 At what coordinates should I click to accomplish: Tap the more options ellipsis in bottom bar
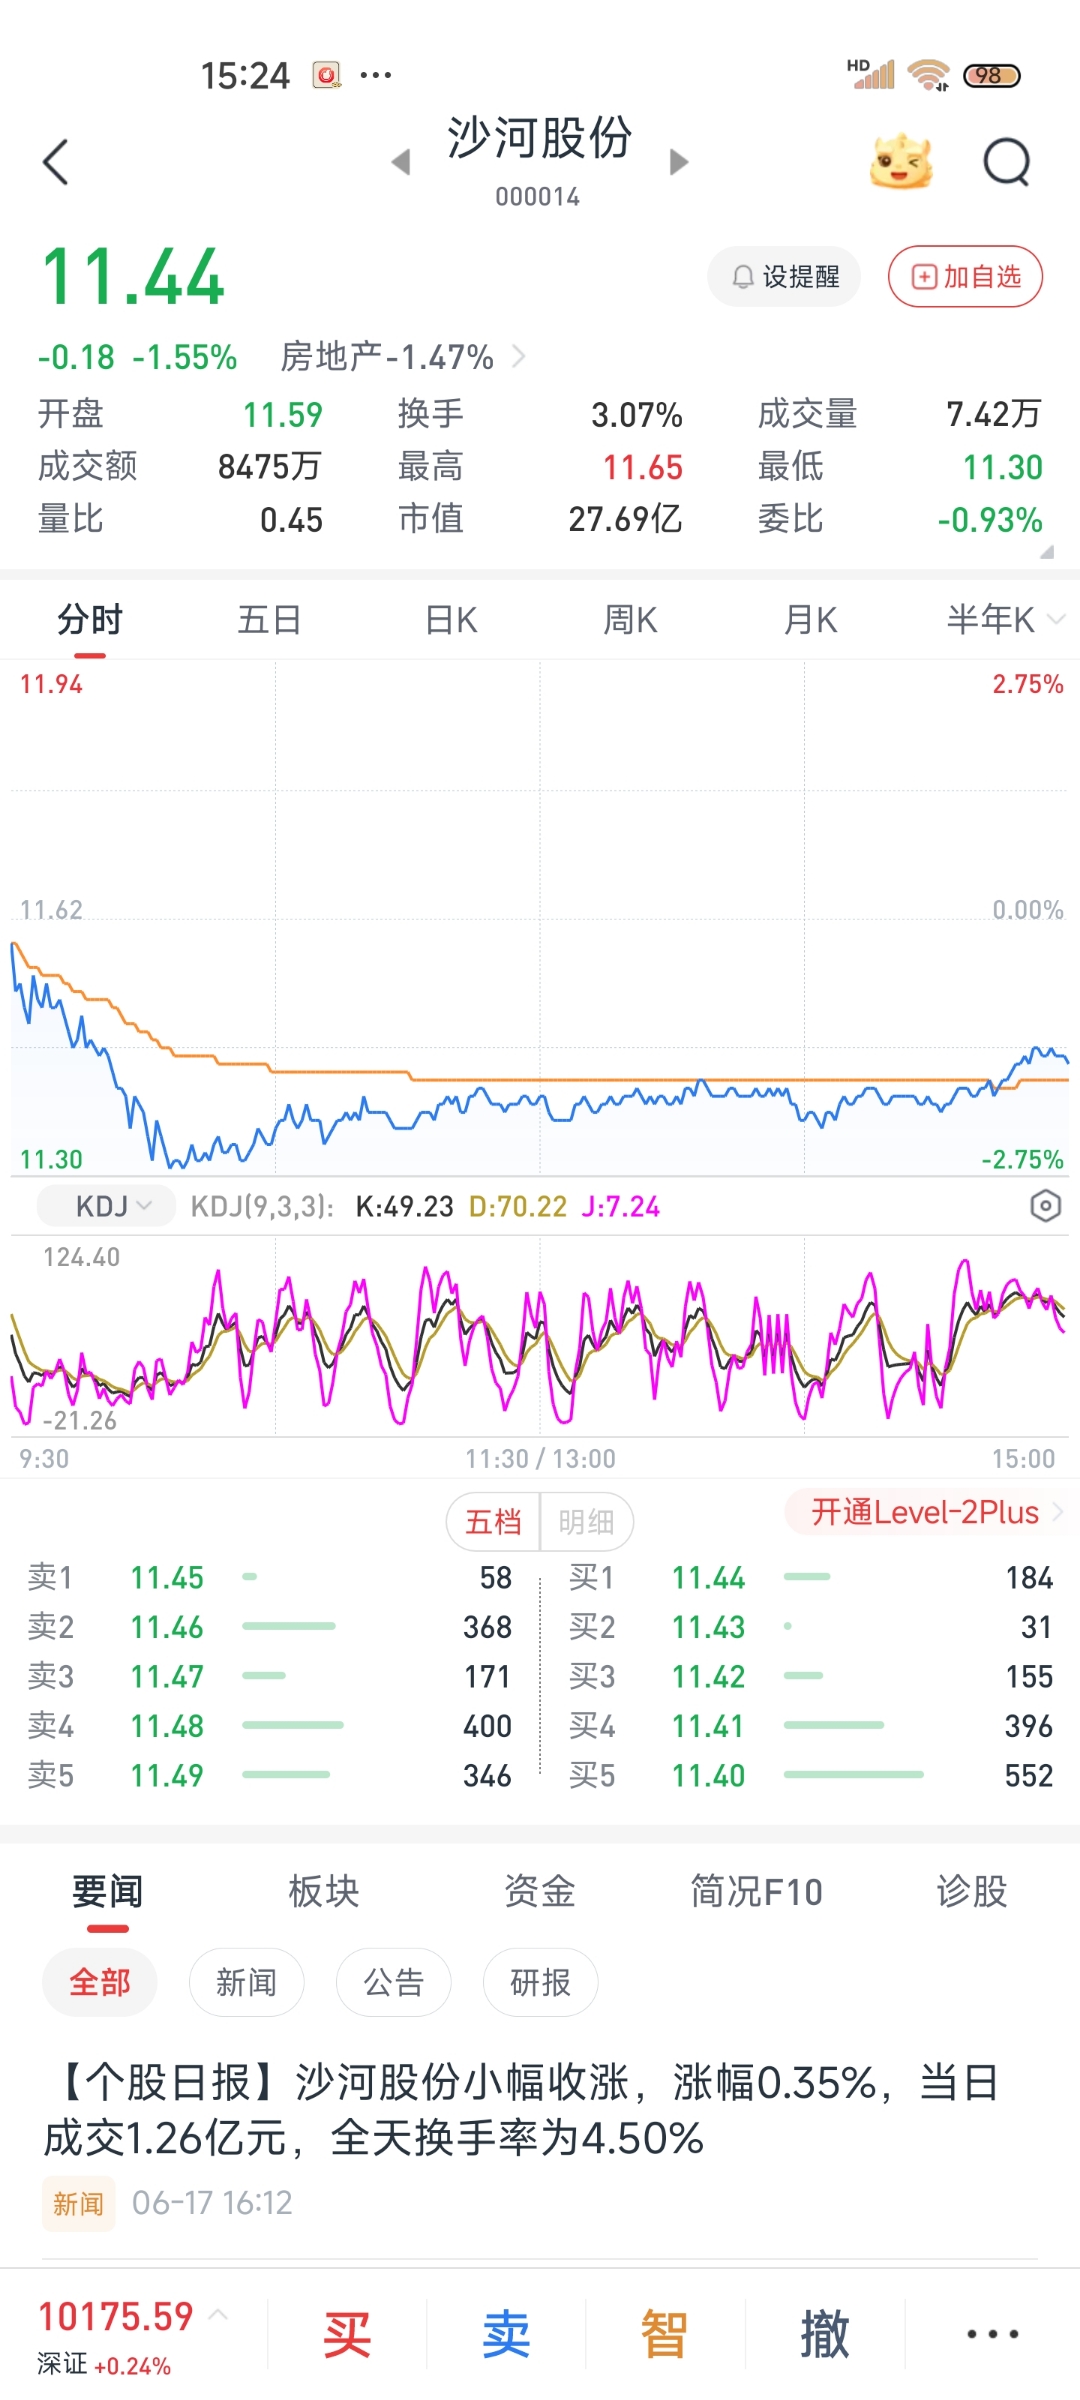pyautogui.click(x=992, y=2334)
